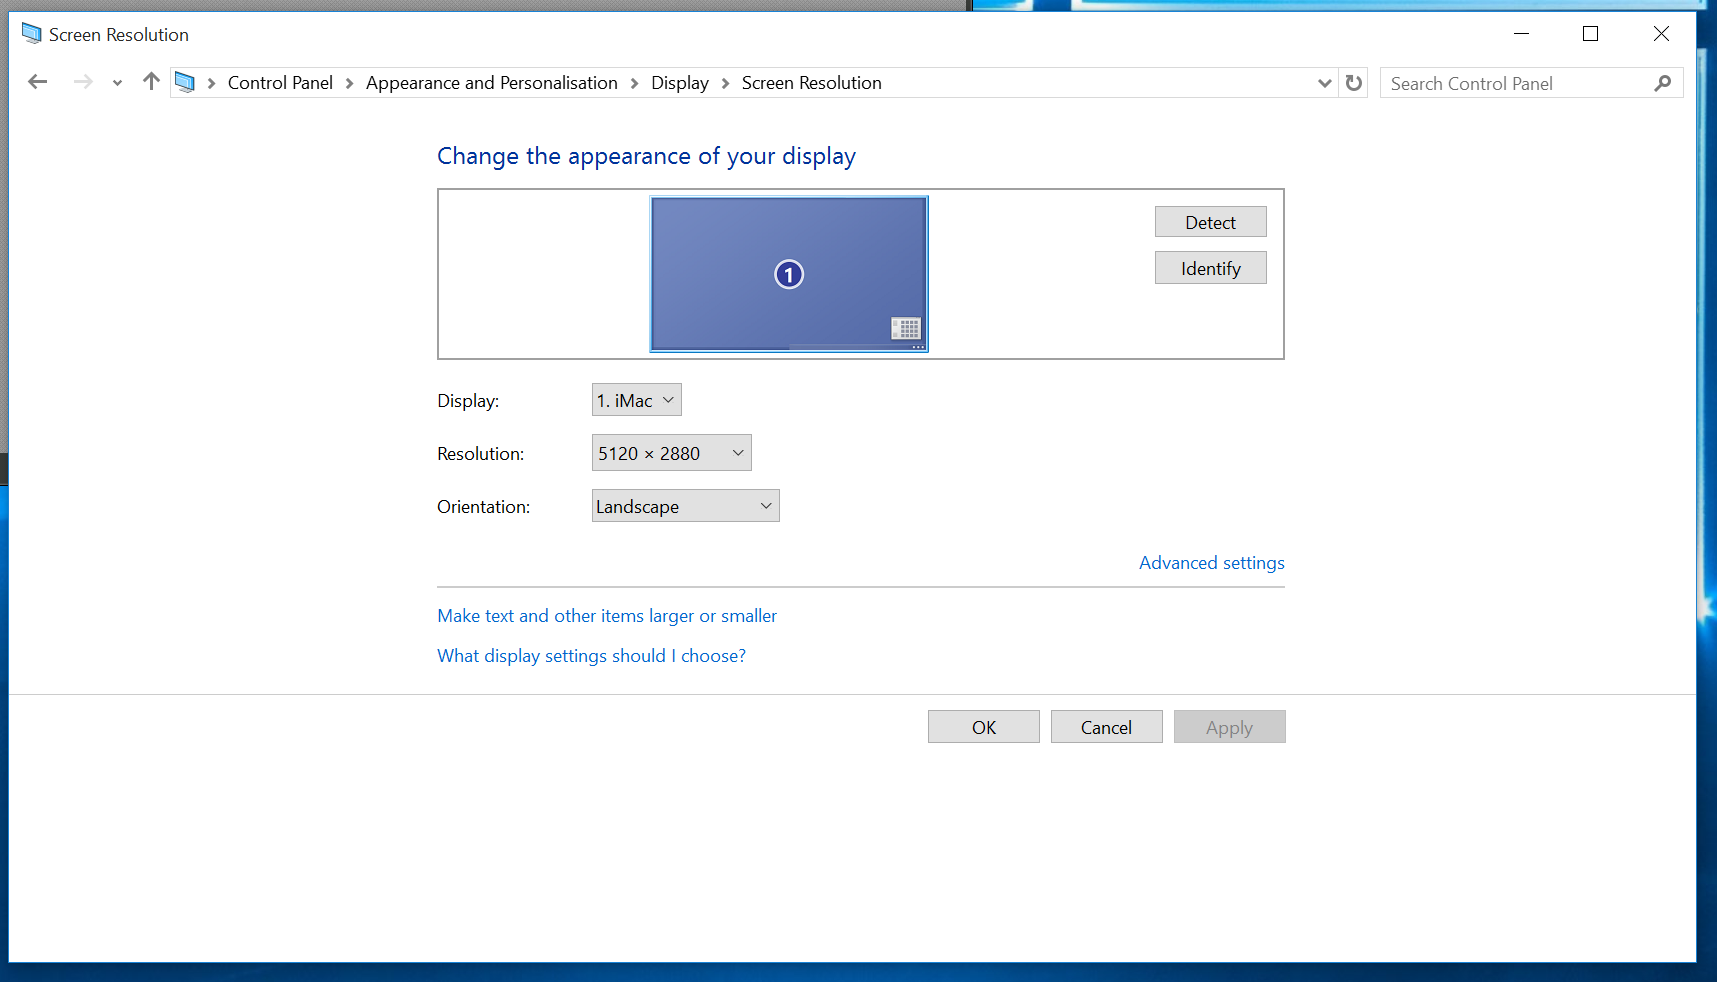Click the forward navigation arrow

pos(83,82)
